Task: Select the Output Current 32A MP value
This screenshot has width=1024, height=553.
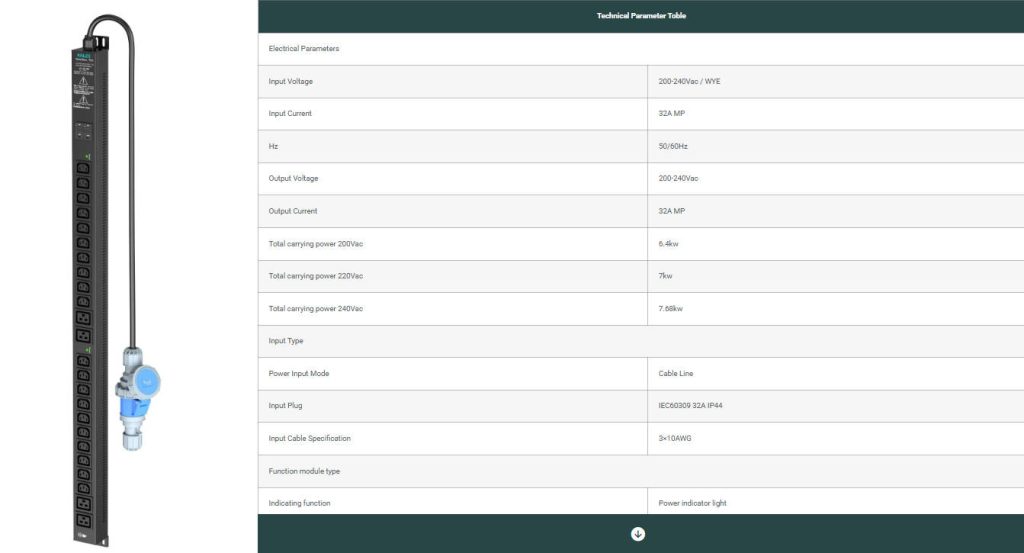Action: point(671,212)
